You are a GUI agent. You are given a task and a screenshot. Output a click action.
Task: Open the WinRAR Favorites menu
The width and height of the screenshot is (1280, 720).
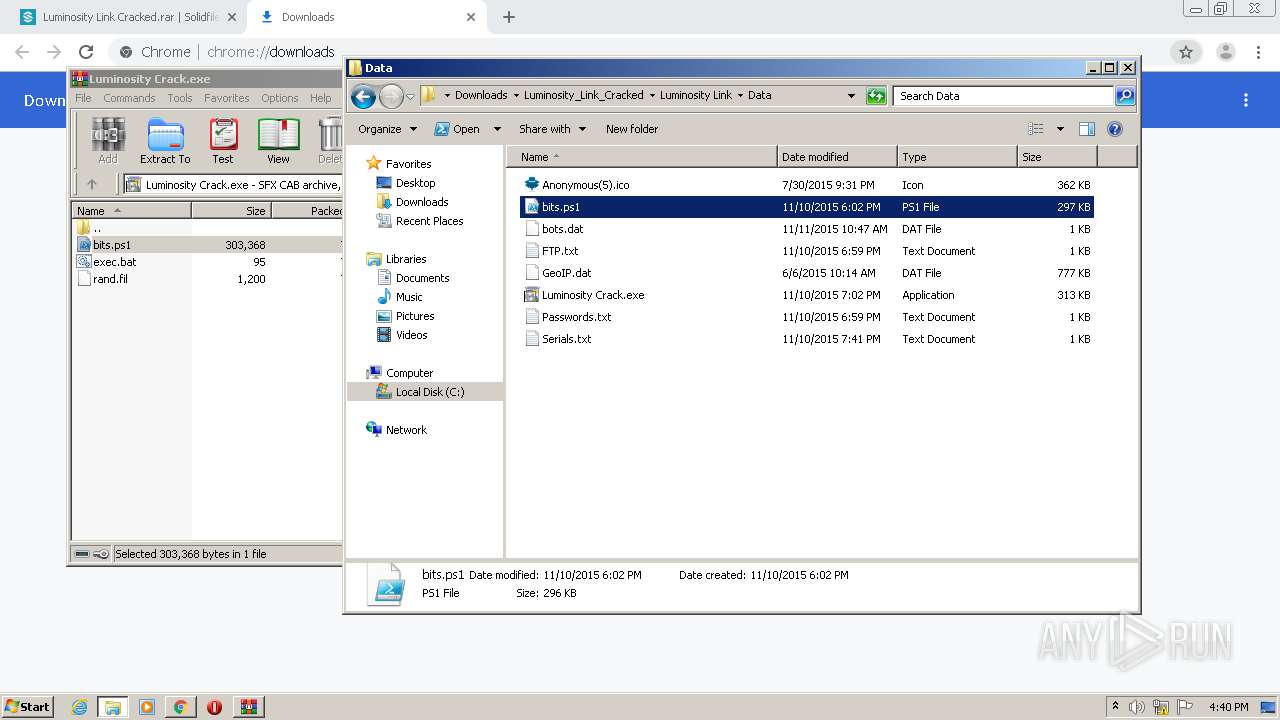click(227, 98)
